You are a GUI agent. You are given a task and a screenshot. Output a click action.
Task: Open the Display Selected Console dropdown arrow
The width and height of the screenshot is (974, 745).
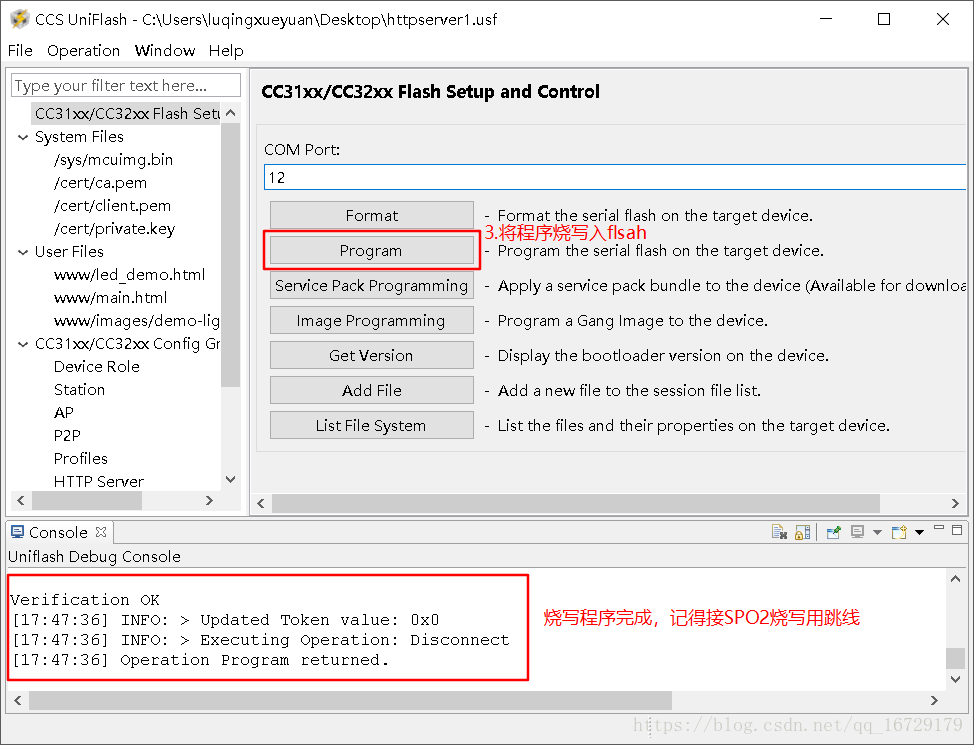(x=877, y=532)
